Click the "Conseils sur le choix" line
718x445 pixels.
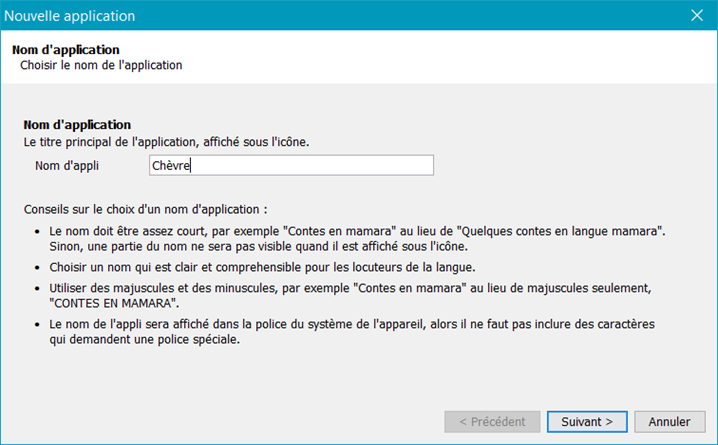pyautogui.click(x=146, y=210)
